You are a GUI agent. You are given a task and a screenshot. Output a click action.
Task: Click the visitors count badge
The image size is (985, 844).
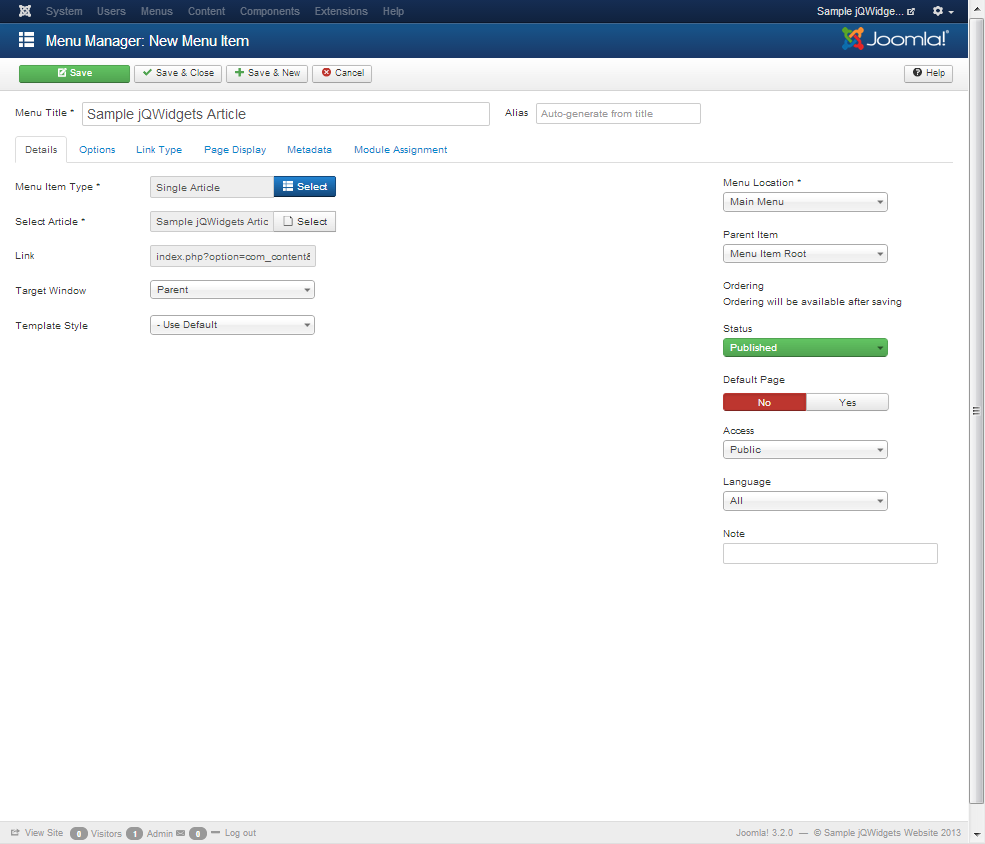pos(79,833)
